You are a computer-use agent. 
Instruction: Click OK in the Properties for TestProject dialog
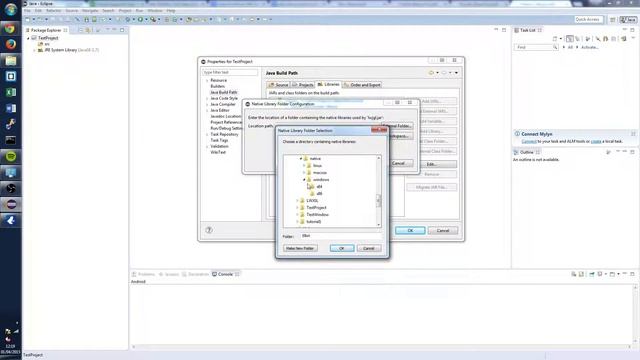coord(410,231)
